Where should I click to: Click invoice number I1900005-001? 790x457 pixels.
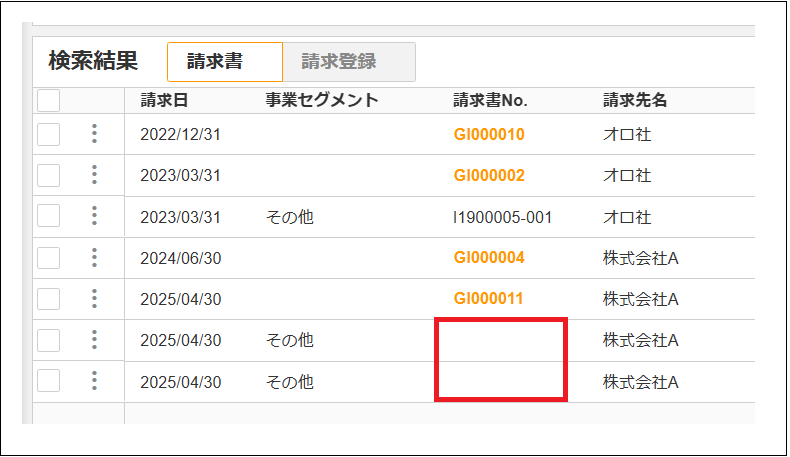point(503,217)
